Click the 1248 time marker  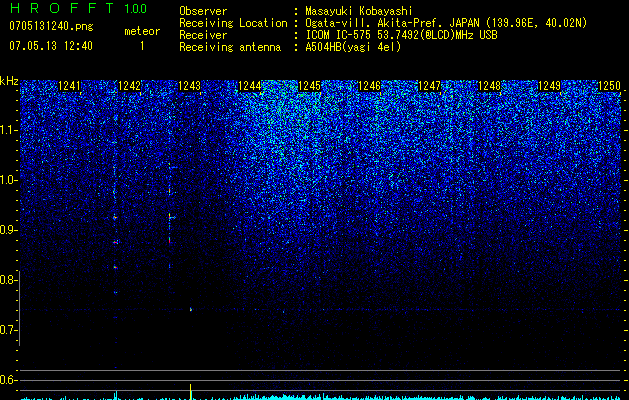[489, 86]
